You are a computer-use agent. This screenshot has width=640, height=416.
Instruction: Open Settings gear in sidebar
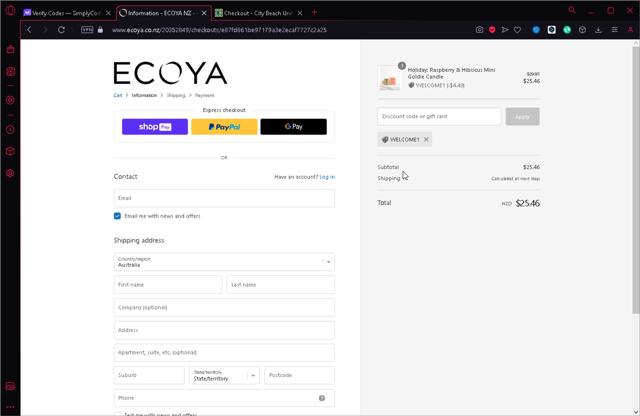(10, 173)
